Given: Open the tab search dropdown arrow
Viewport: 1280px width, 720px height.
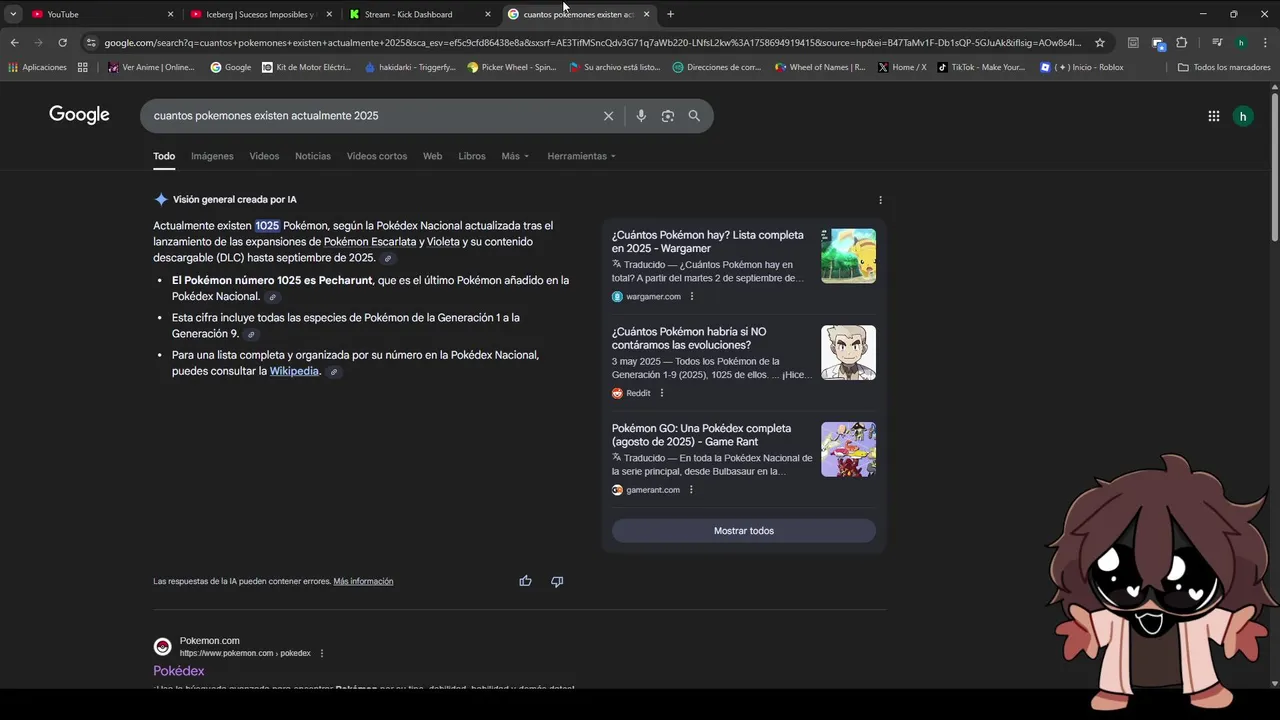Looking at the screenshot, I should pyautogui.click(x=13, y=14).
